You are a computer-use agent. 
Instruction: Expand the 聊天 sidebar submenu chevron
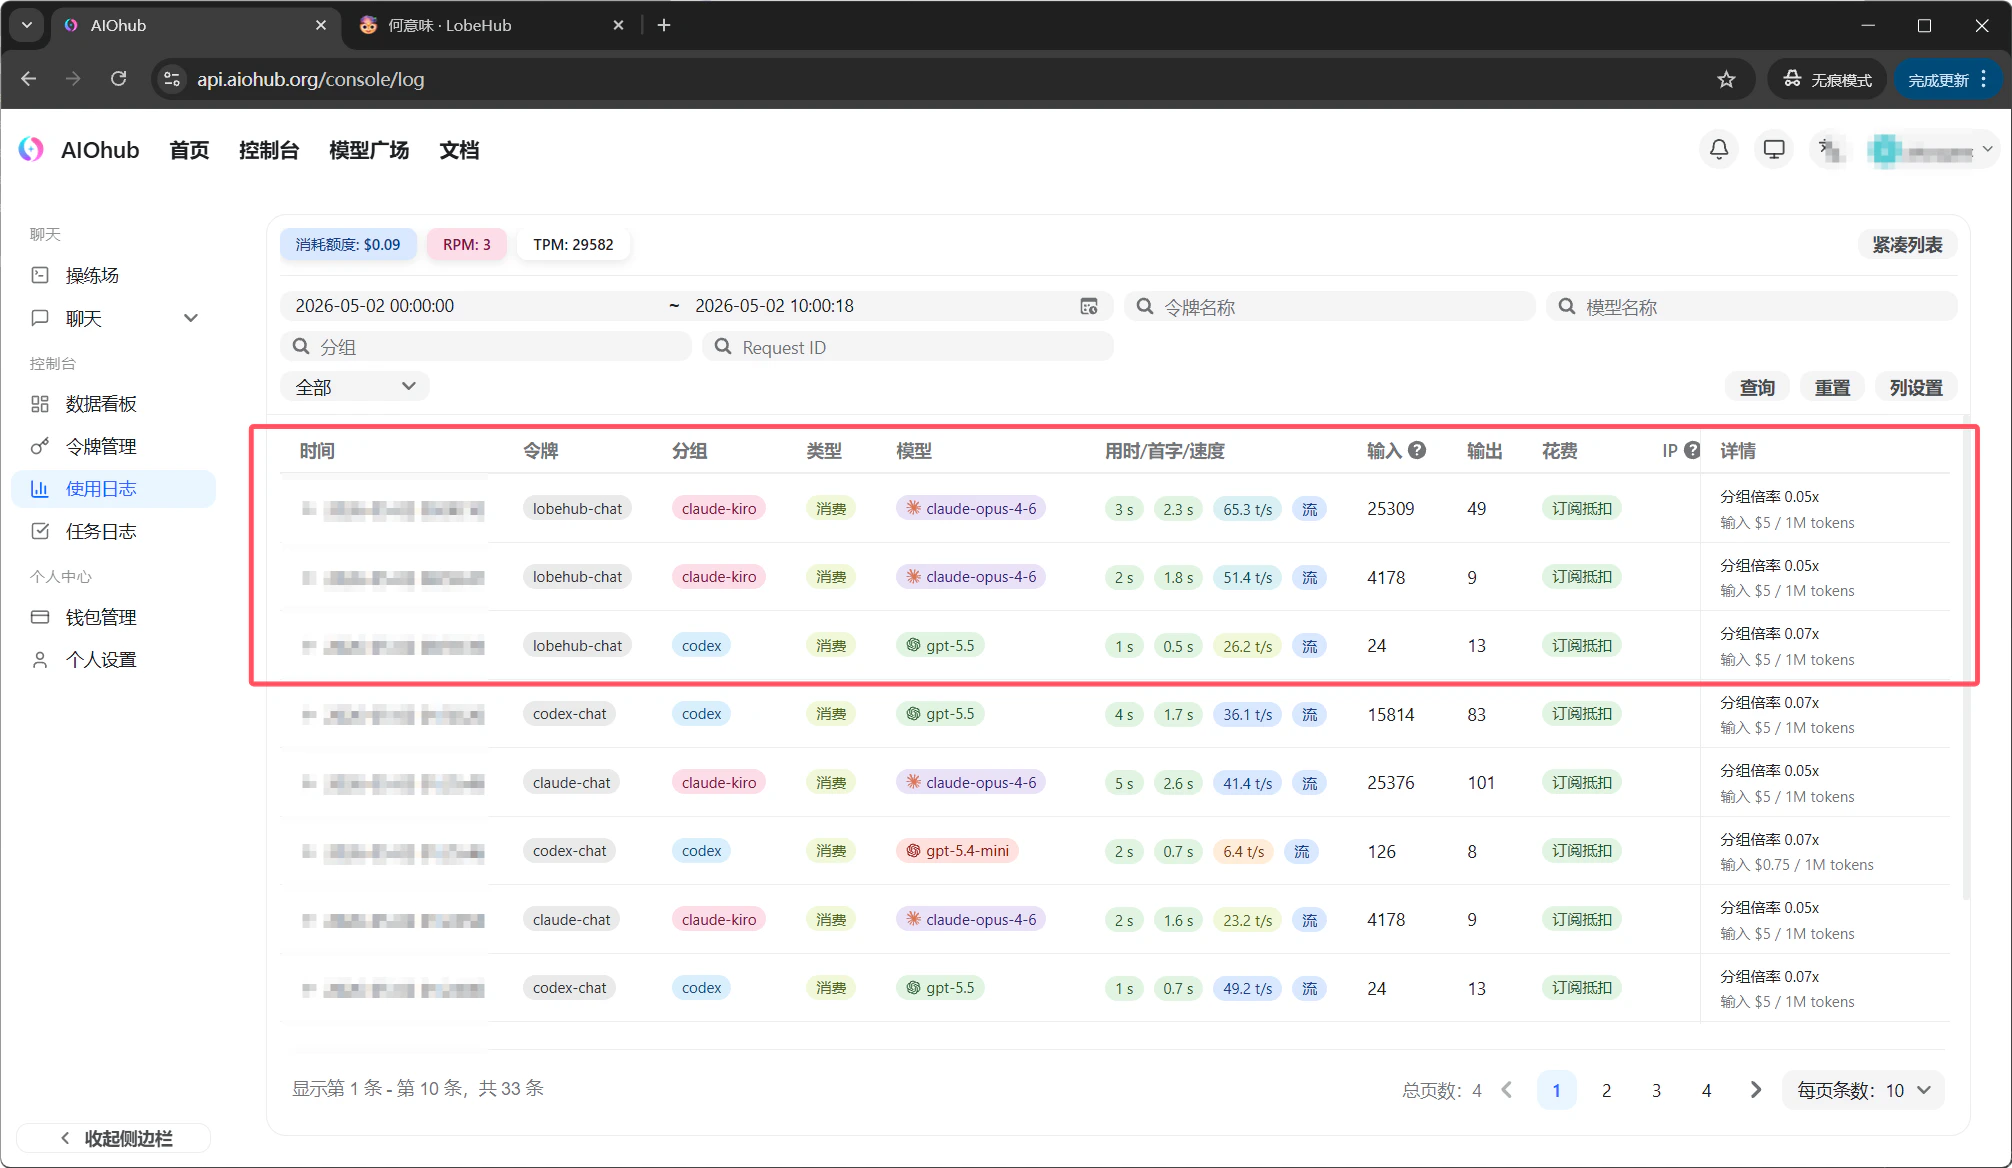click(x=191, y=318)
